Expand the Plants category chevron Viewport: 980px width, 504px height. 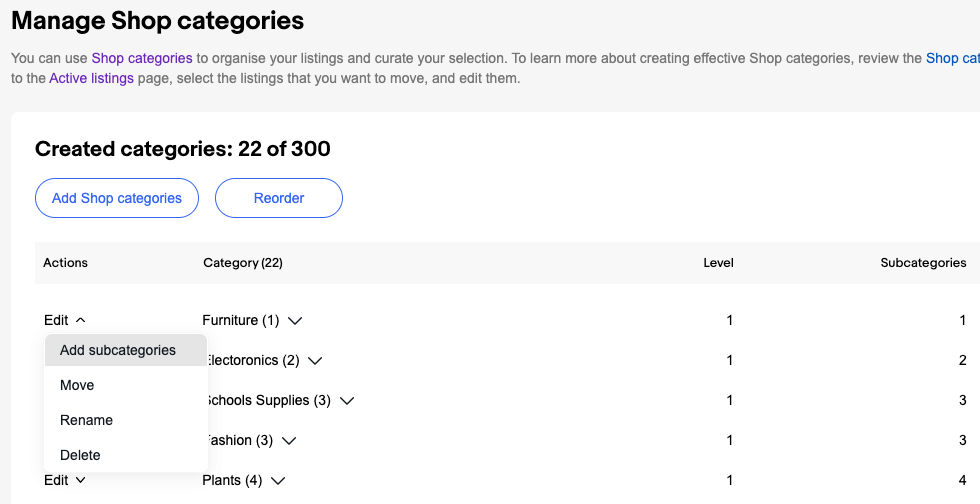click(278, 481)
